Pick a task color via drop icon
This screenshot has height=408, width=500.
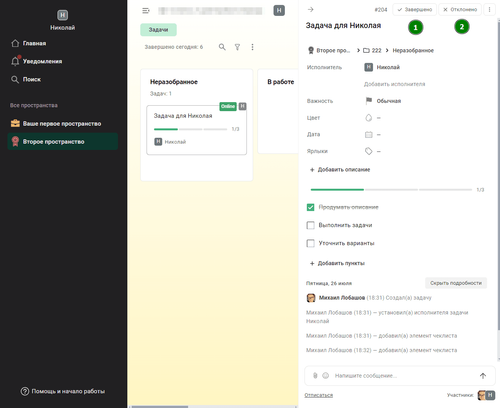(x=368, y=118)
